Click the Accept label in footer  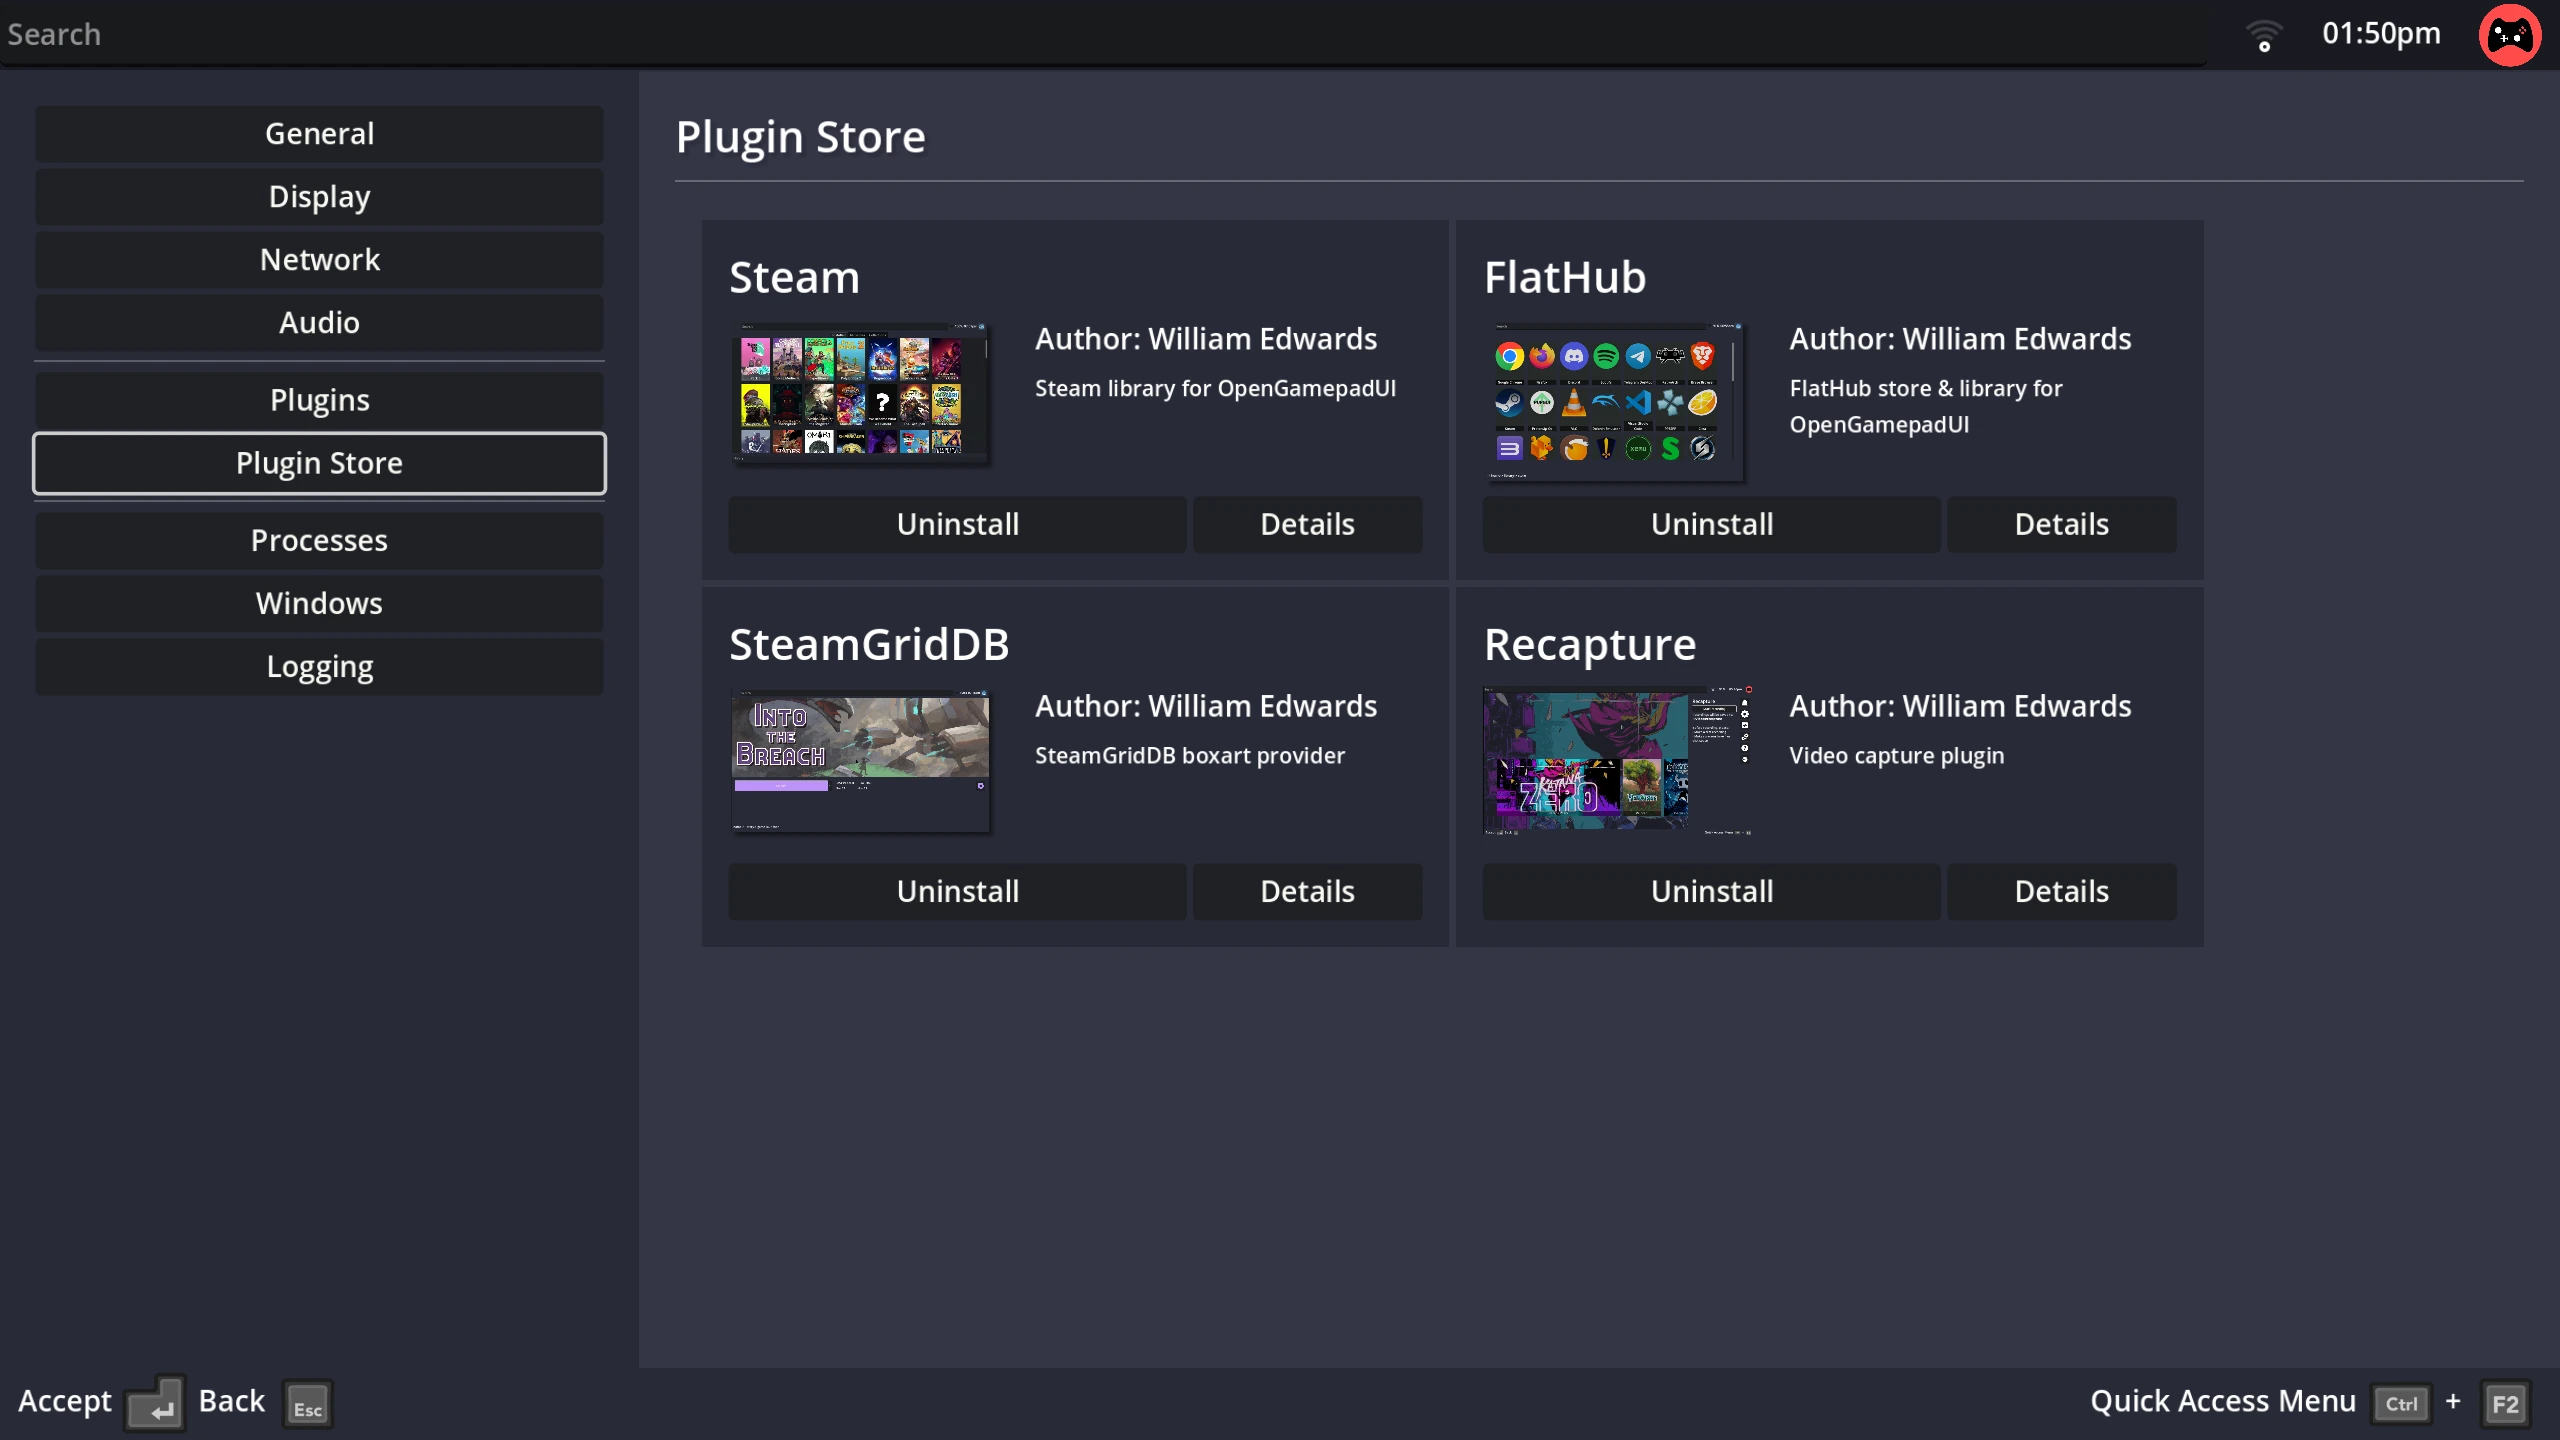65,1402
